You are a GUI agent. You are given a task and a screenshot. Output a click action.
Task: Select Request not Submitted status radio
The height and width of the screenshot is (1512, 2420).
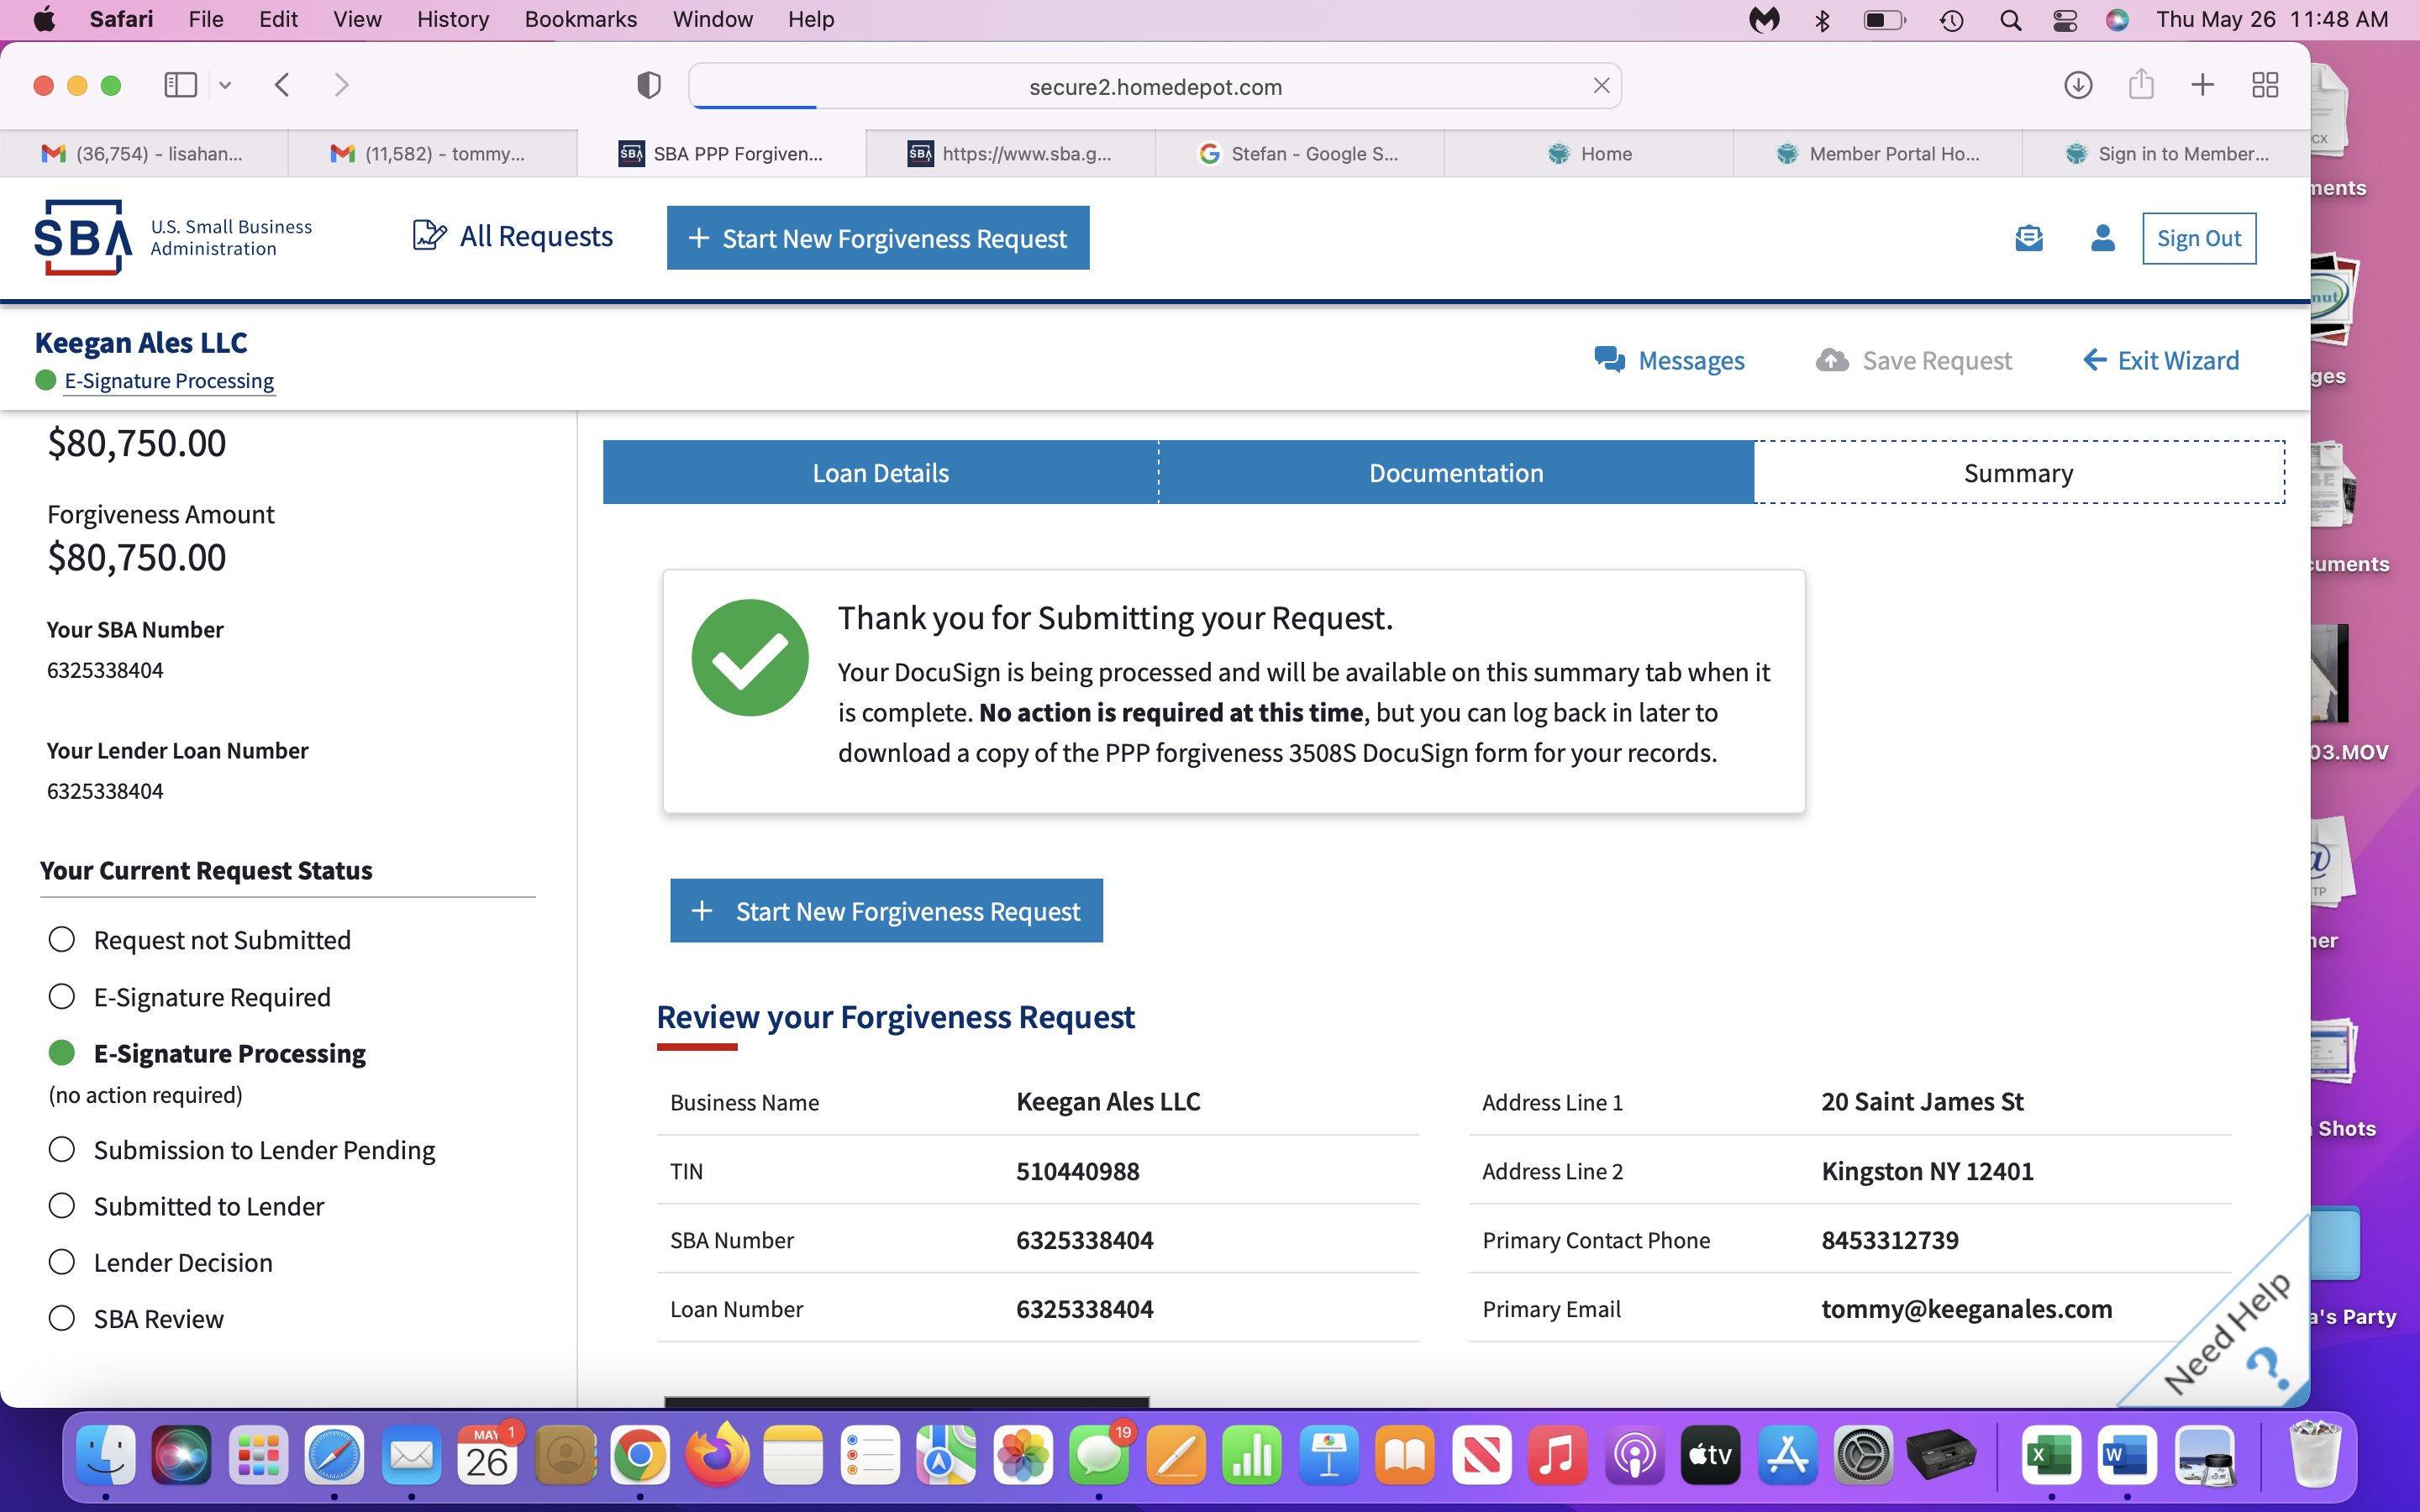coord(62,939)
